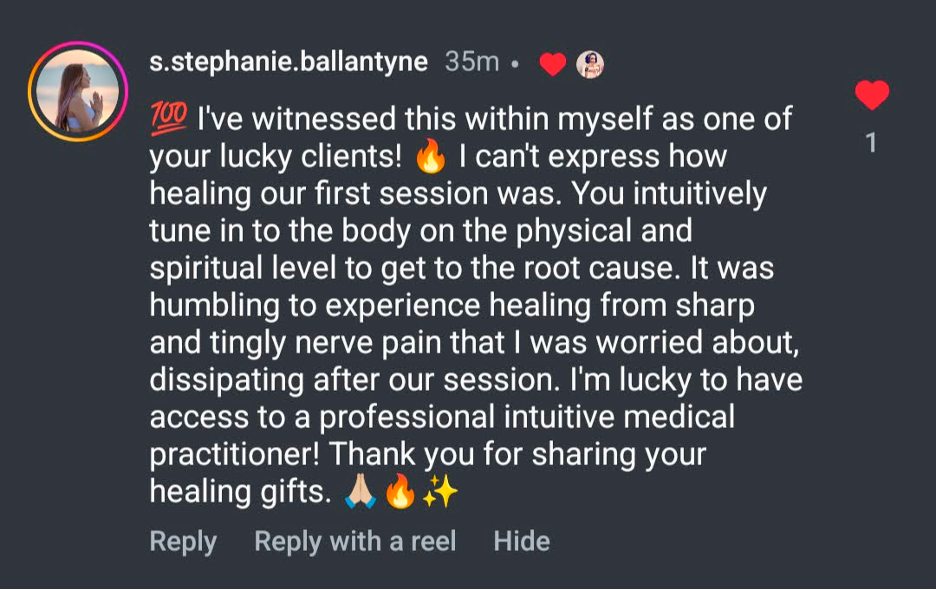
Task: Click the word "dissipating" in the comment
Action: click(x=229, y=380)
